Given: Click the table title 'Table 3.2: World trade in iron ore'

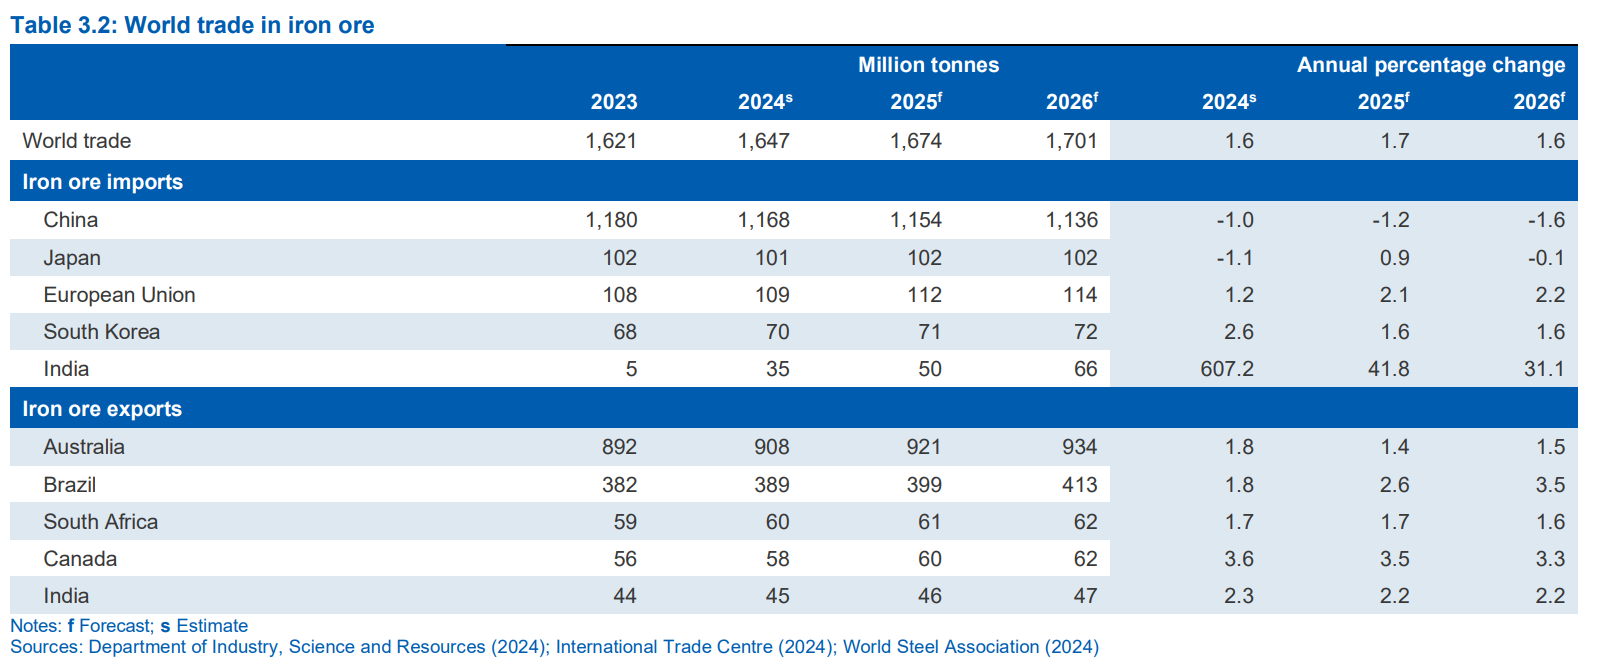Looking at the screenshot, I should (192, 25).
